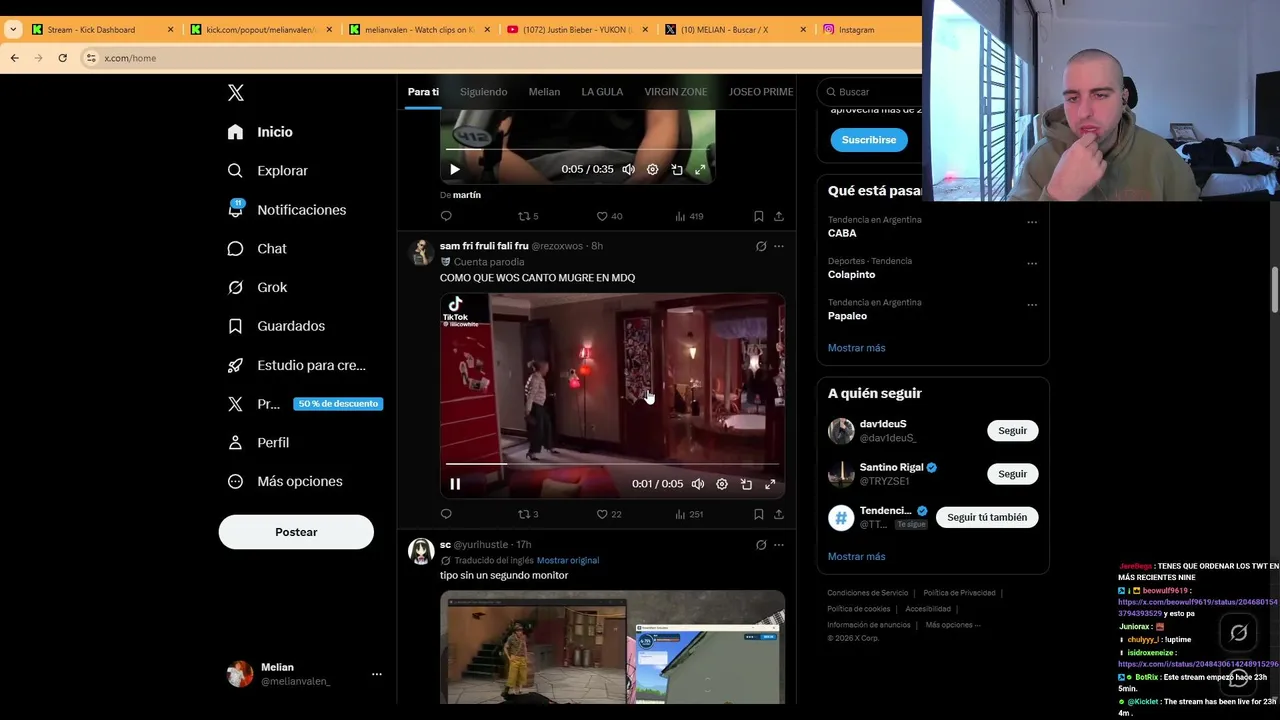Switch to the Para ti tab

423,92
